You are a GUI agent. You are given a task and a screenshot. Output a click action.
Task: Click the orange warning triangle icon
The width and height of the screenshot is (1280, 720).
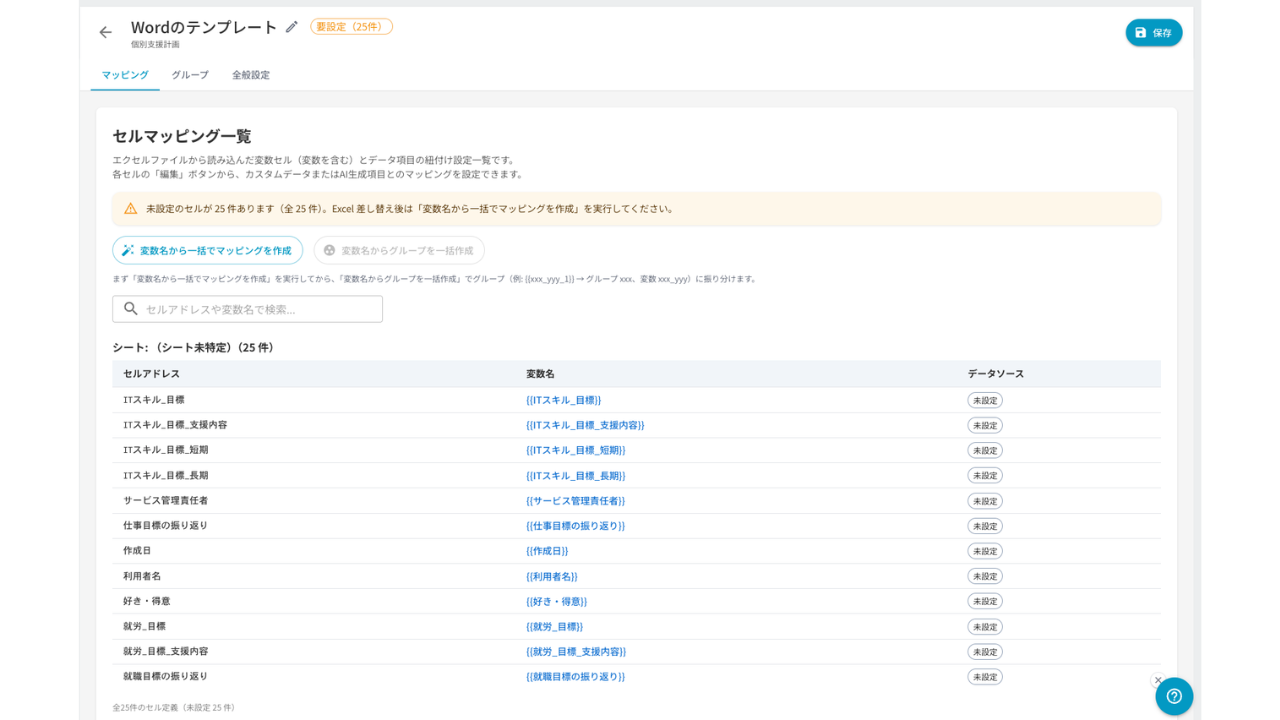(x=130, y=209)
